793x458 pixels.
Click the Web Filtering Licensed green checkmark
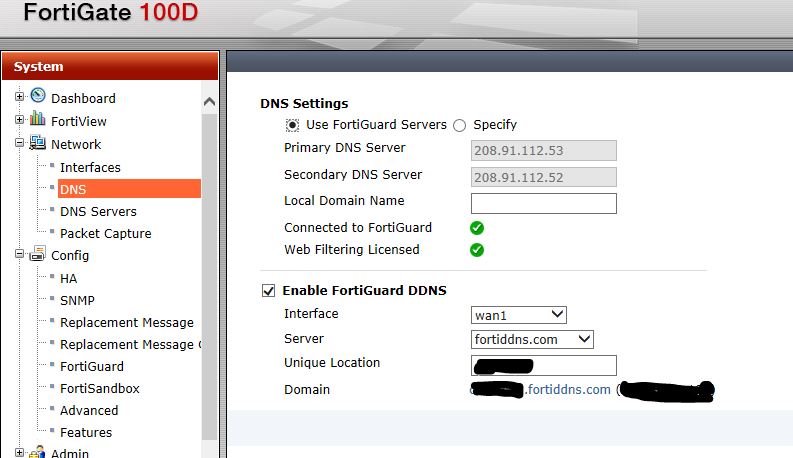pyautogui.click(x=477, y=250)
